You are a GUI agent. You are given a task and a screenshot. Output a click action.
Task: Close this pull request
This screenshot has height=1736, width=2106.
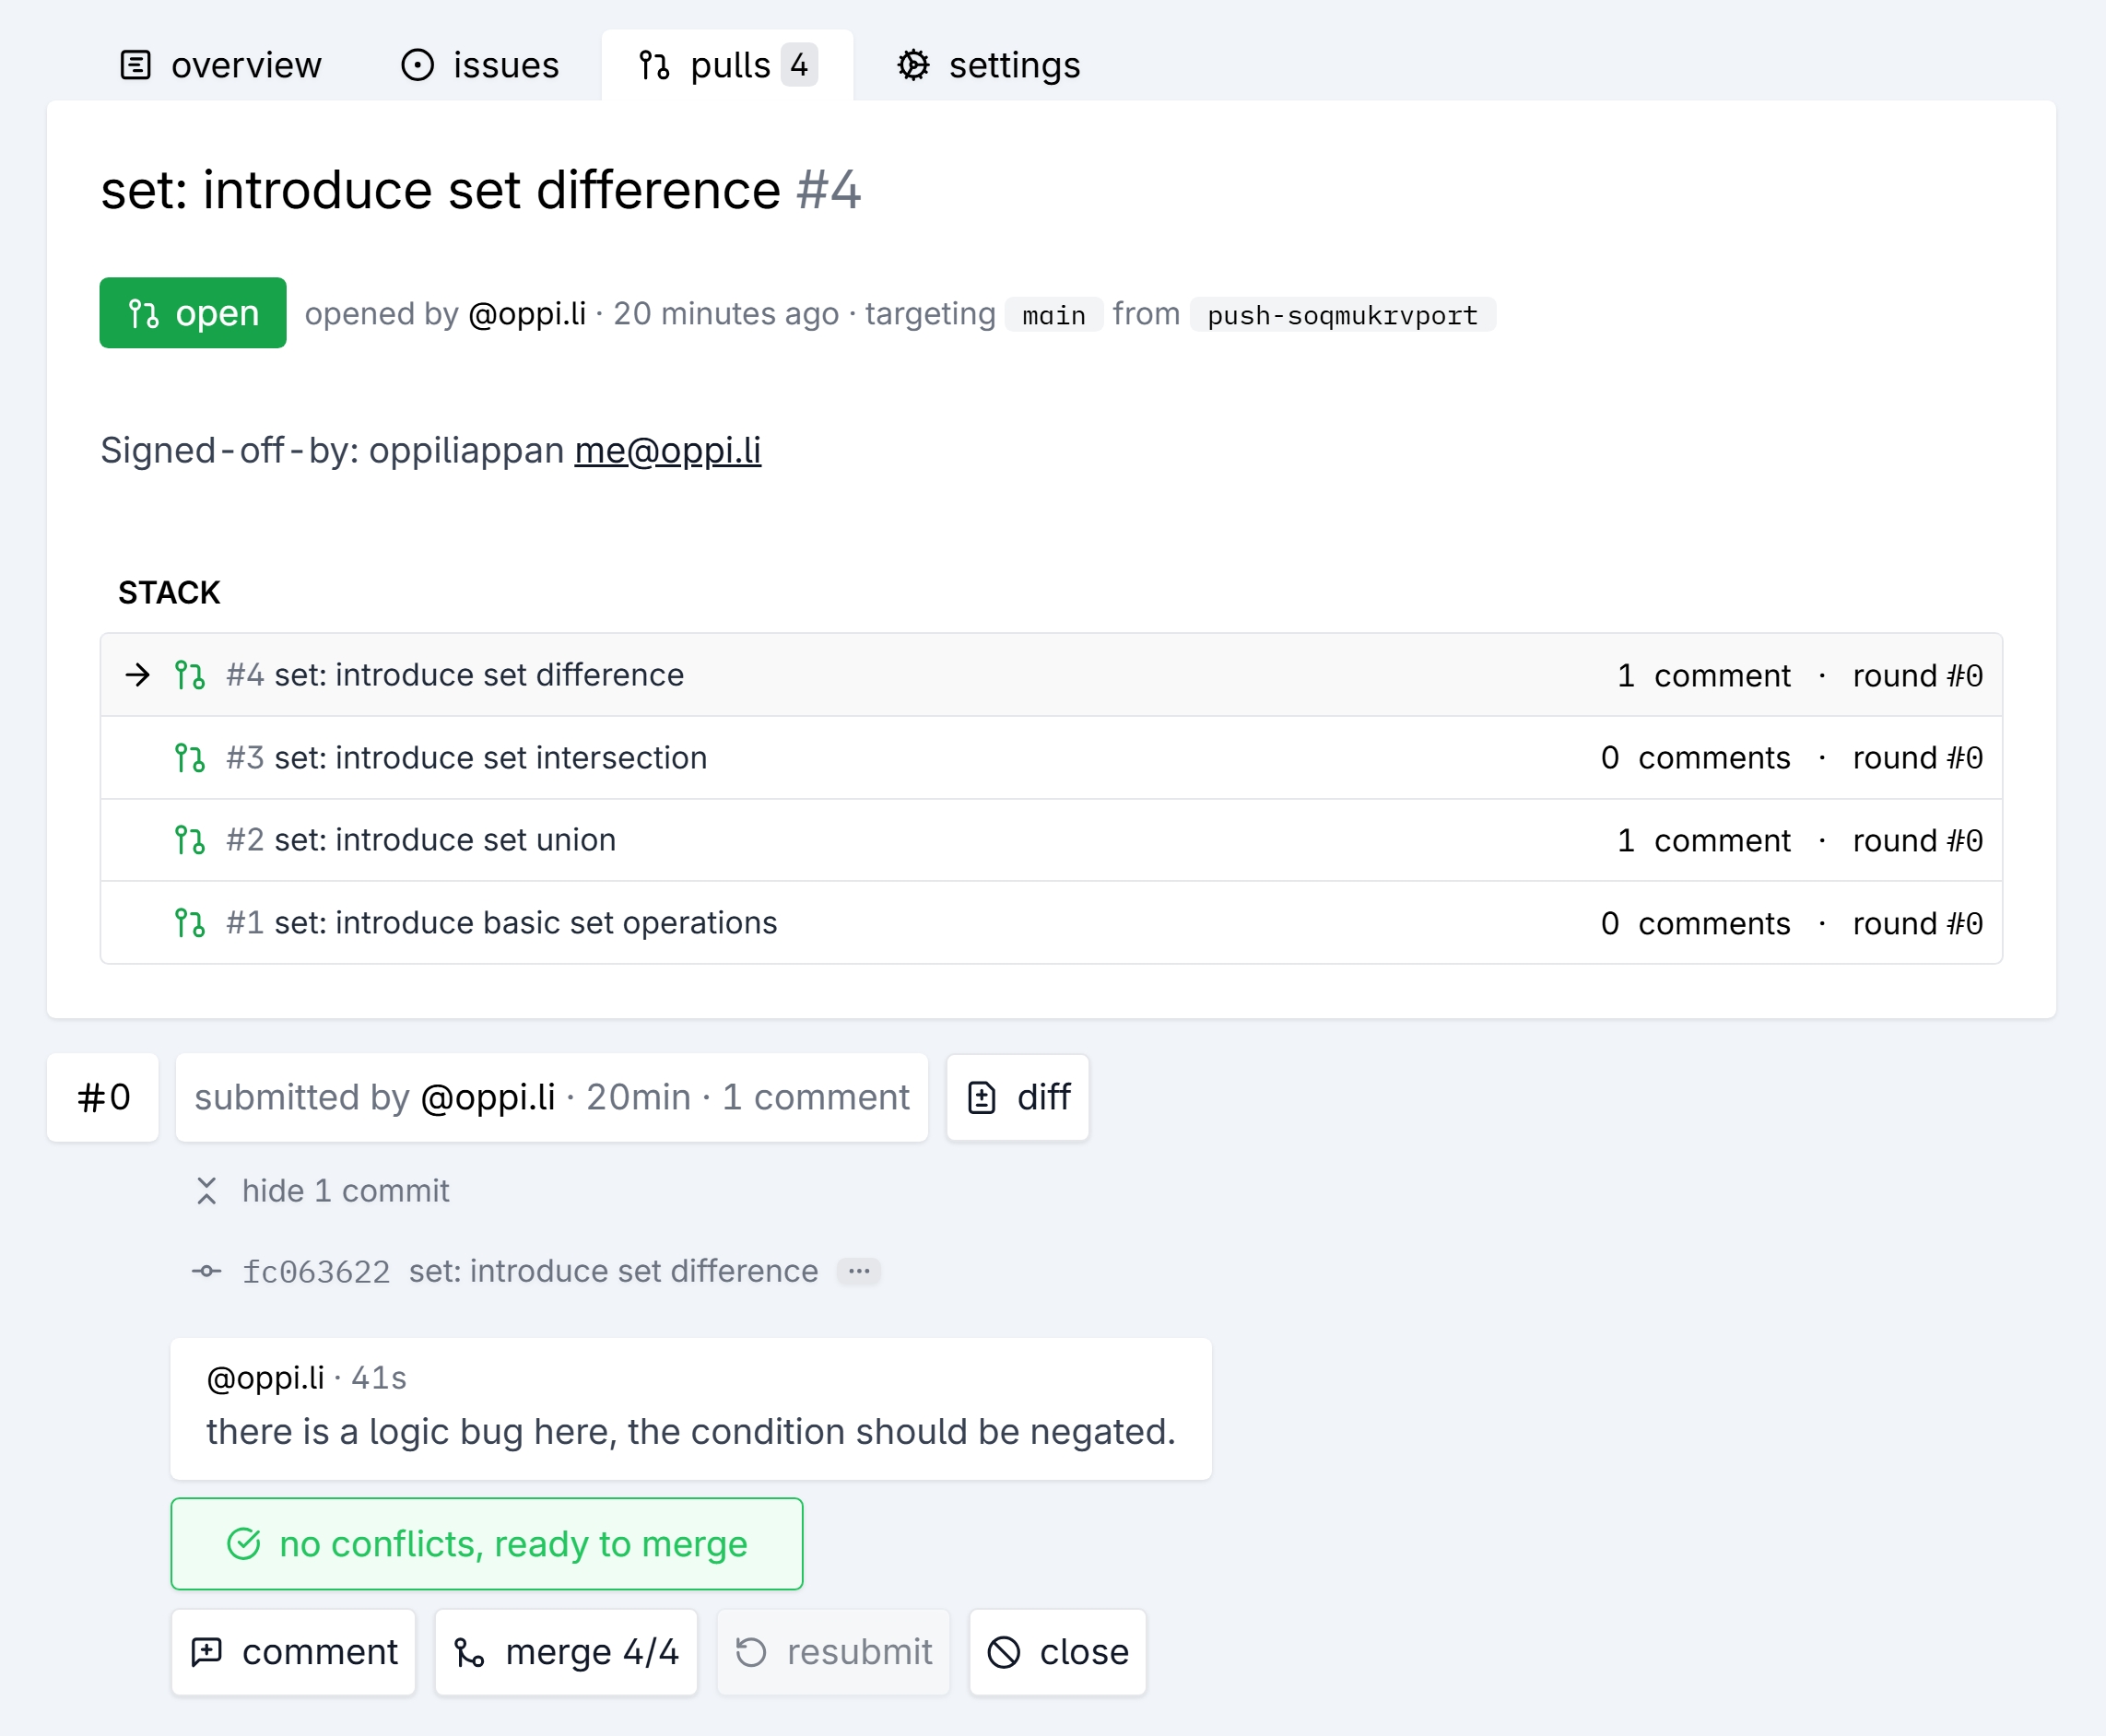(x=1058, y=1652)
